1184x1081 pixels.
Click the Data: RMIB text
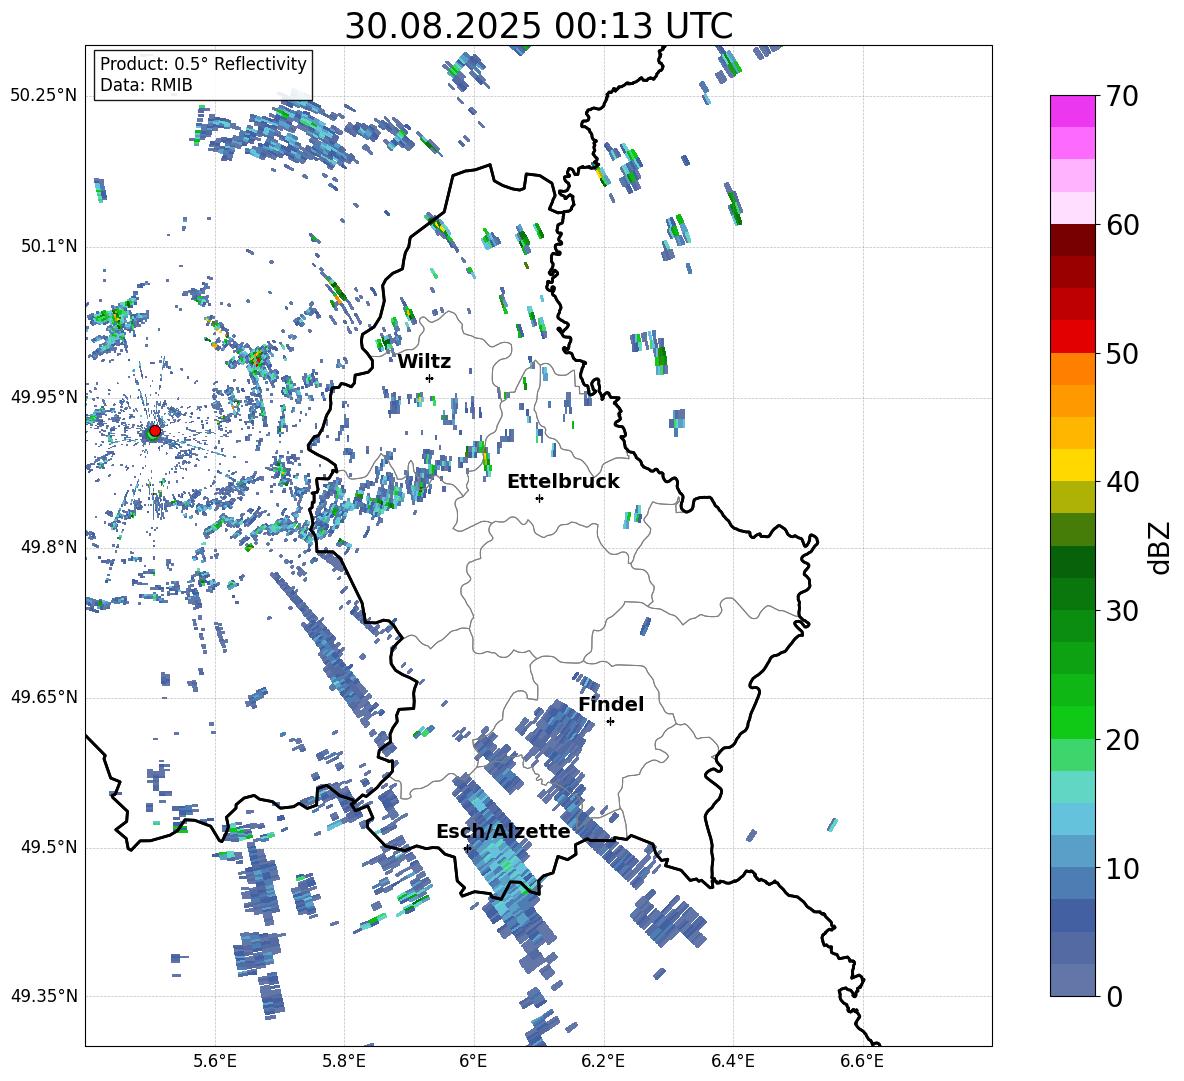(146, 85)
